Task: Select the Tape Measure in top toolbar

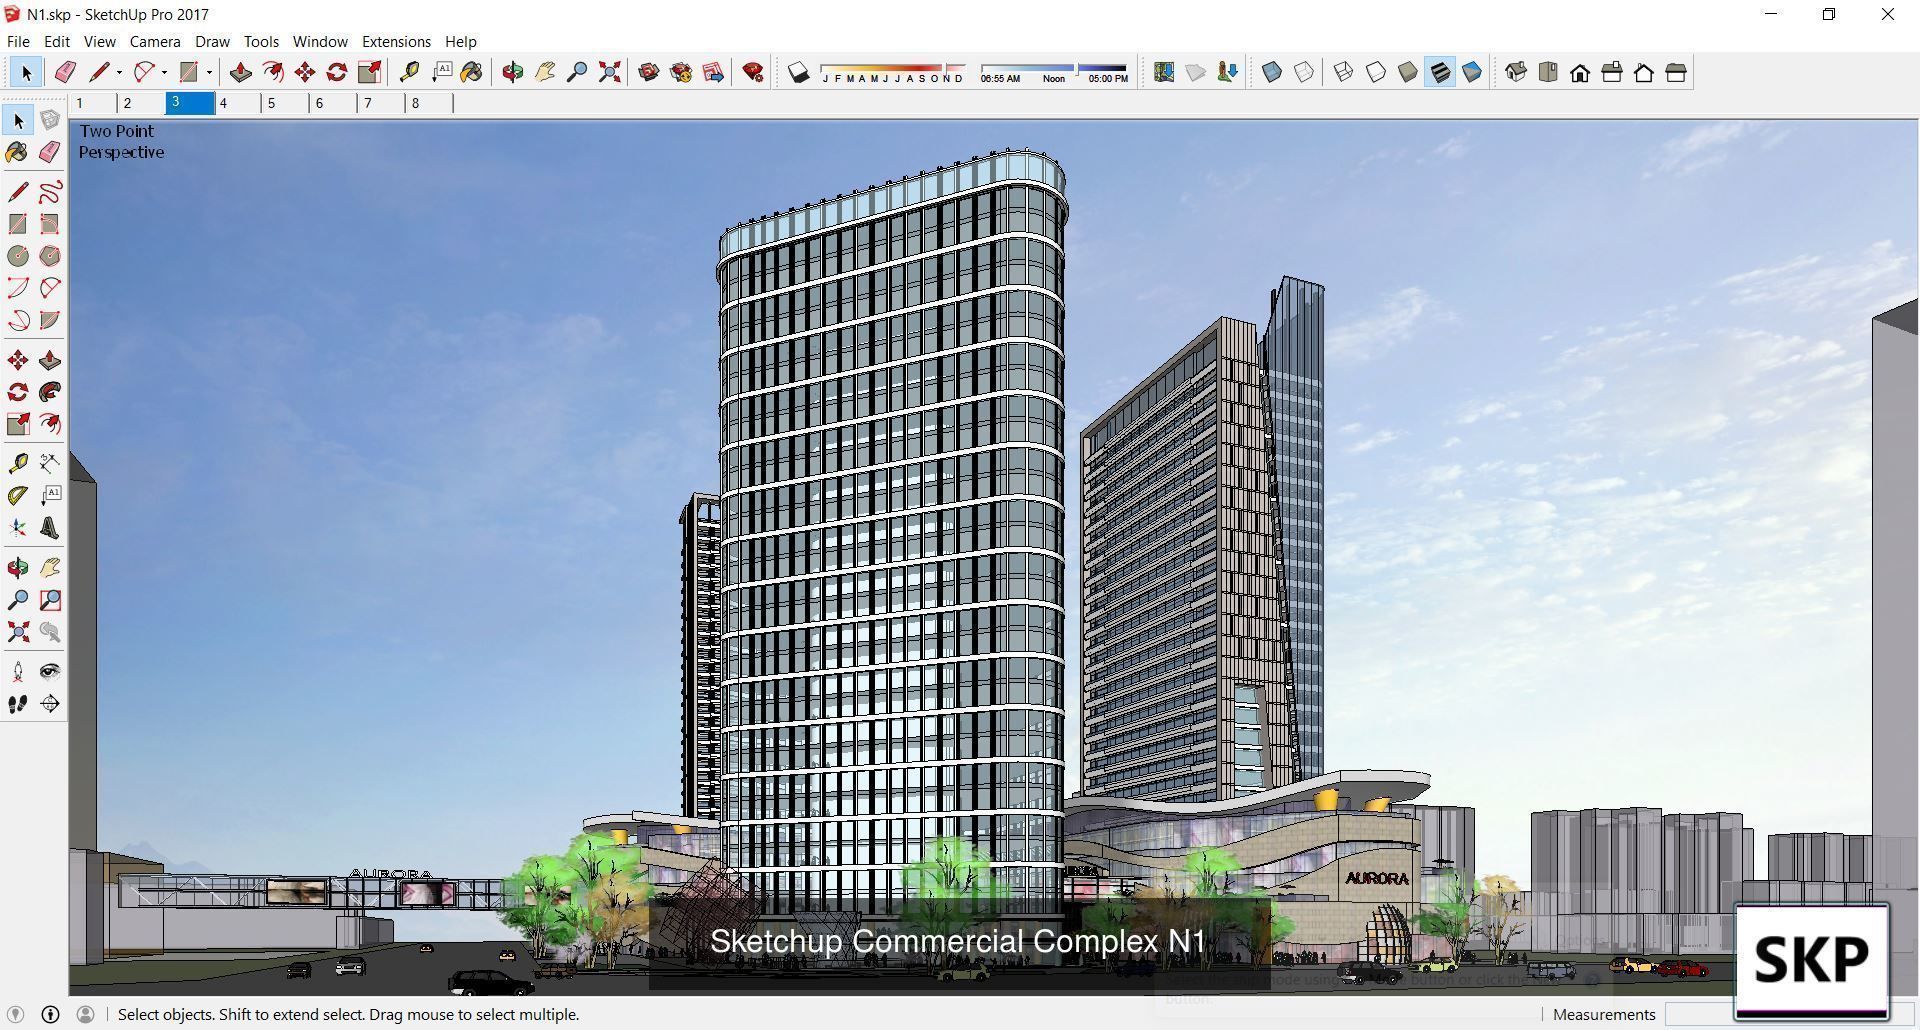Action: [x=409, y=72]
